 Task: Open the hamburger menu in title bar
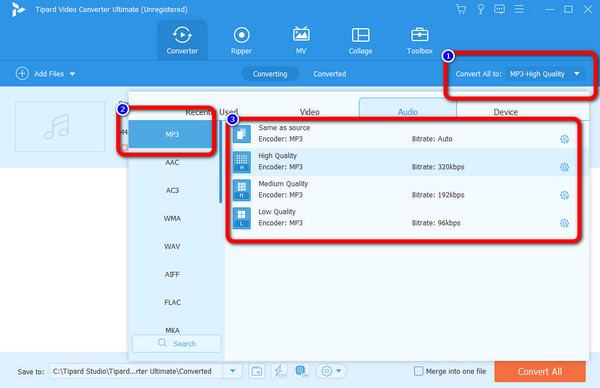tap(519, 9)
